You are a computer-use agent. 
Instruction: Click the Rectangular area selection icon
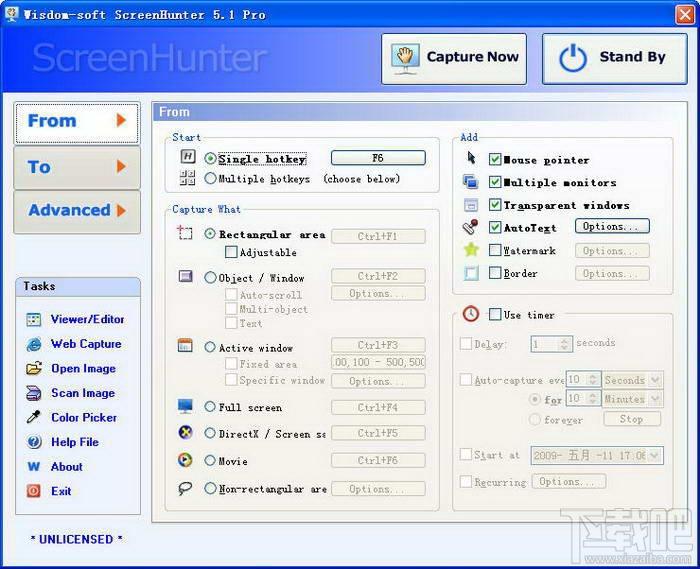tap(185, 233)
